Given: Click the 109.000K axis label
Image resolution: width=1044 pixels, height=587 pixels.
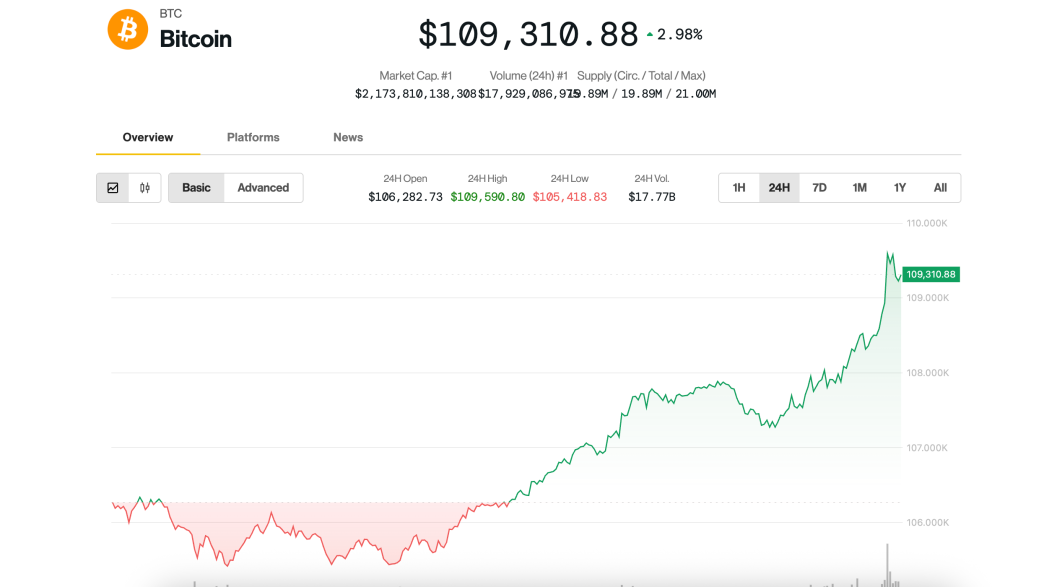Looking at the screenshot, I should click(x=927, y=297).
